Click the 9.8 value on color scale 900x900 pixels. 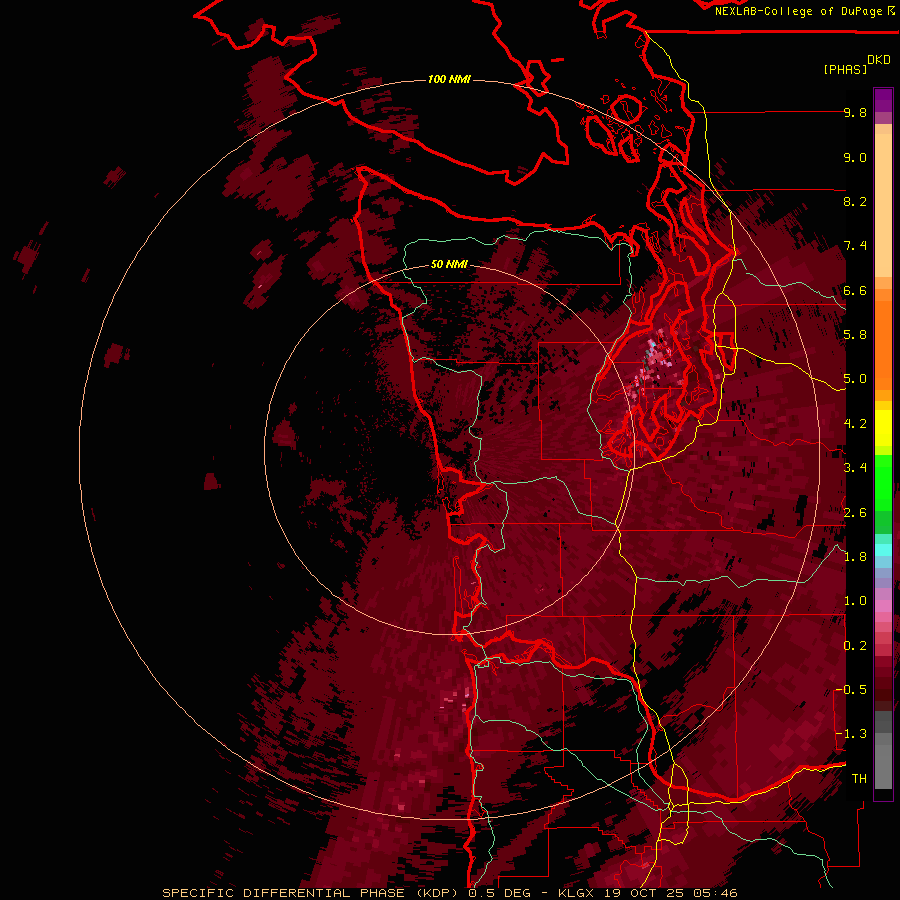pos(855,112)
